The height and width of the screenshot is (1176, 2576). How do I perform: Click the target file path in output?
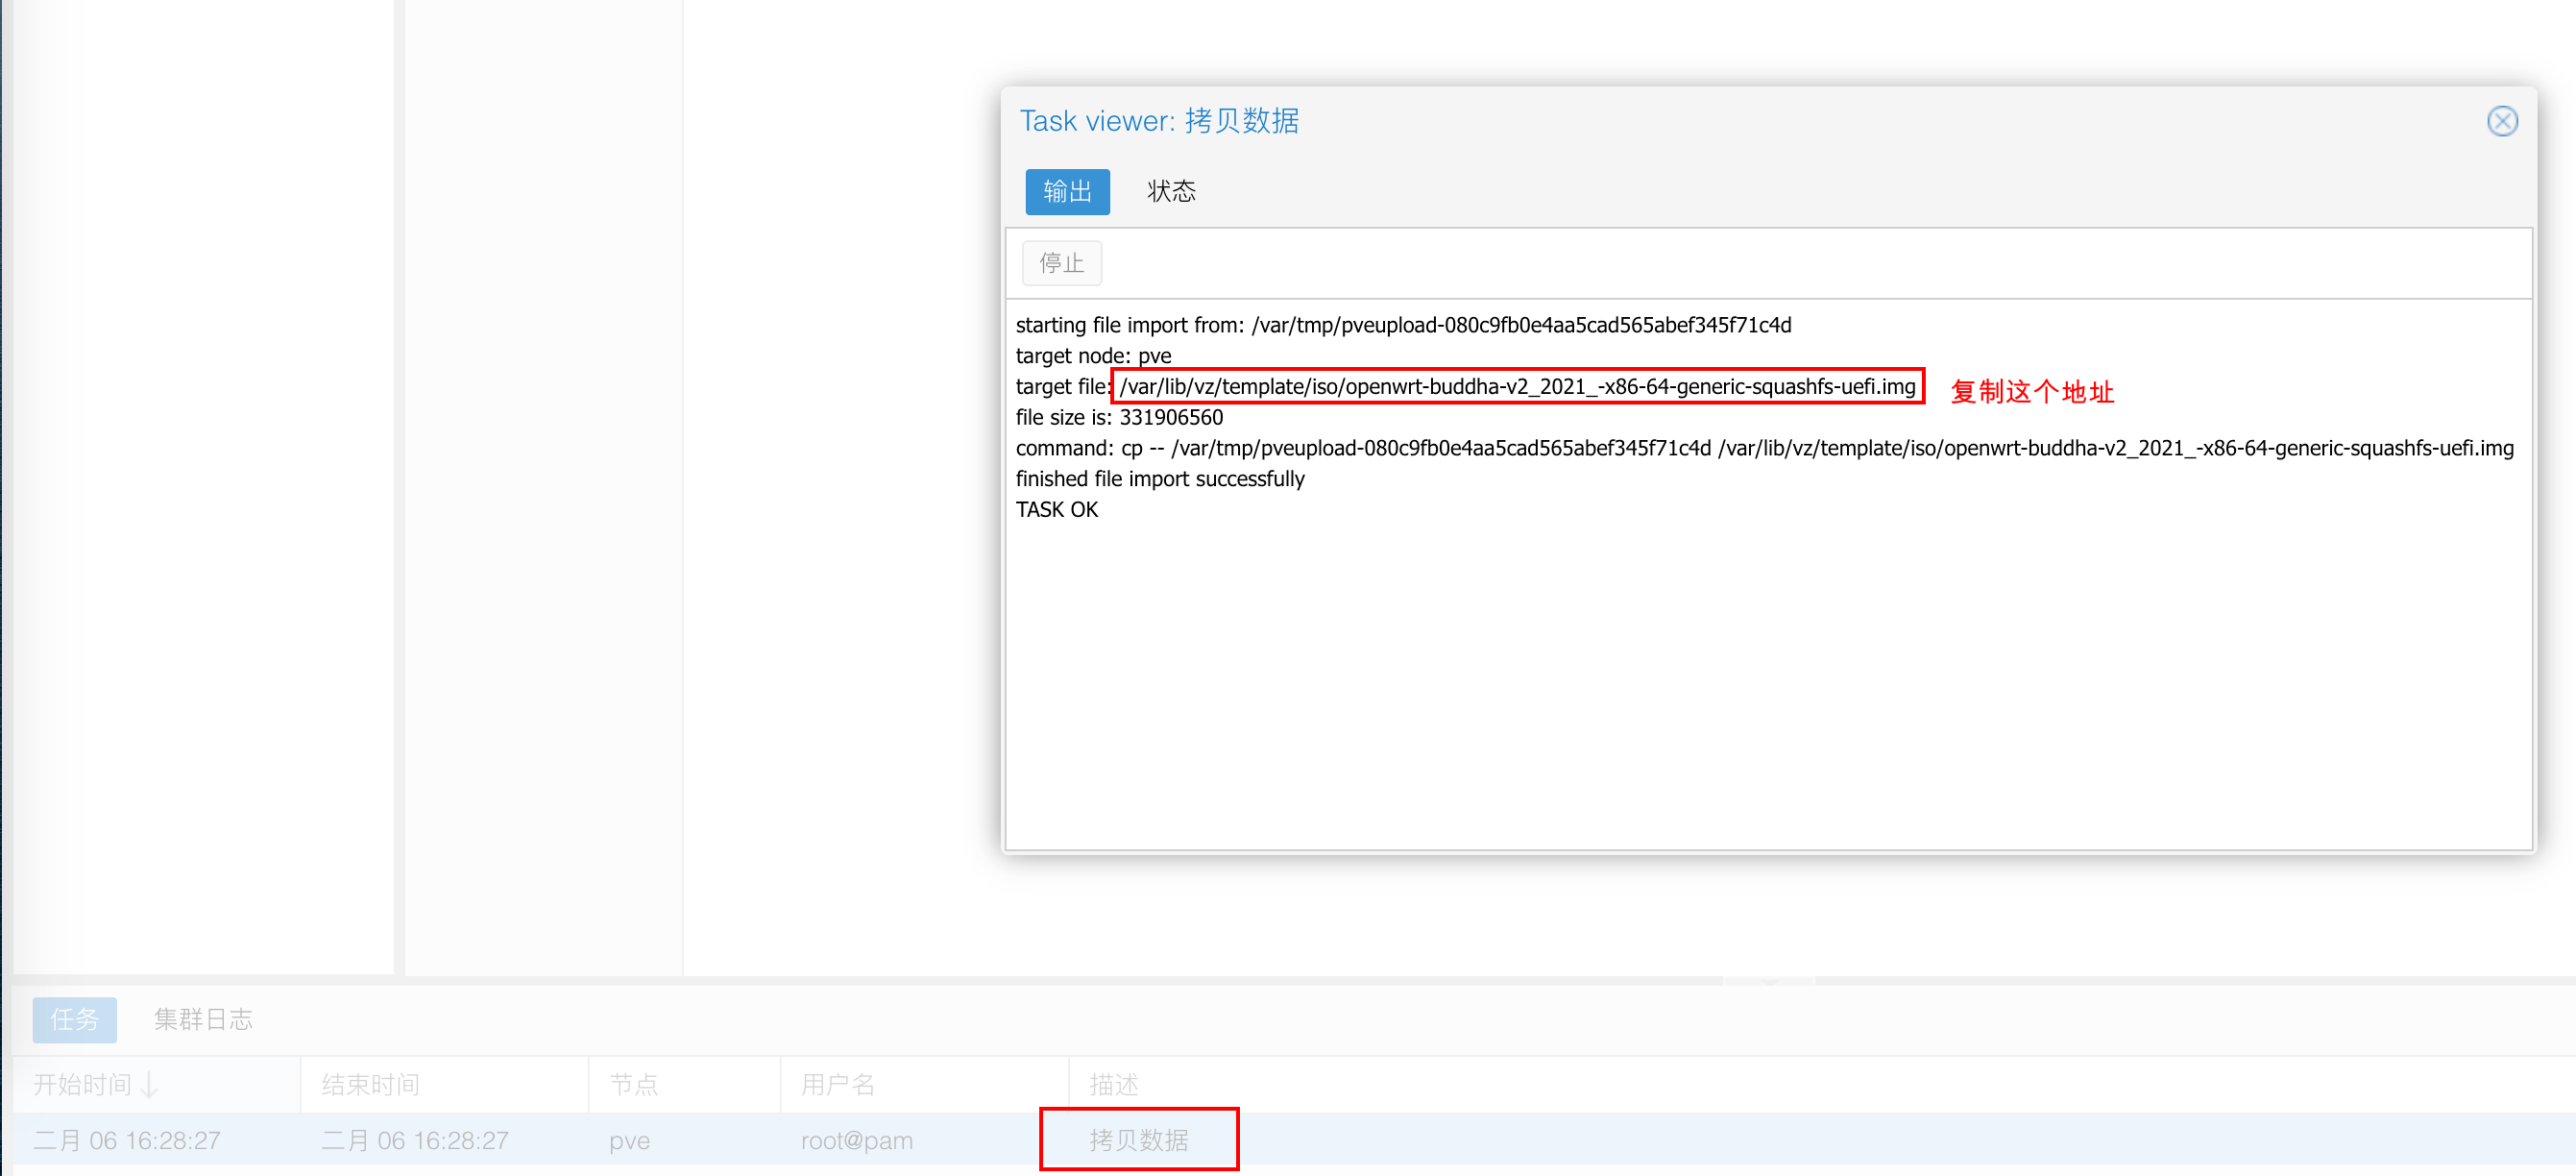click(x=1516, y=387)
